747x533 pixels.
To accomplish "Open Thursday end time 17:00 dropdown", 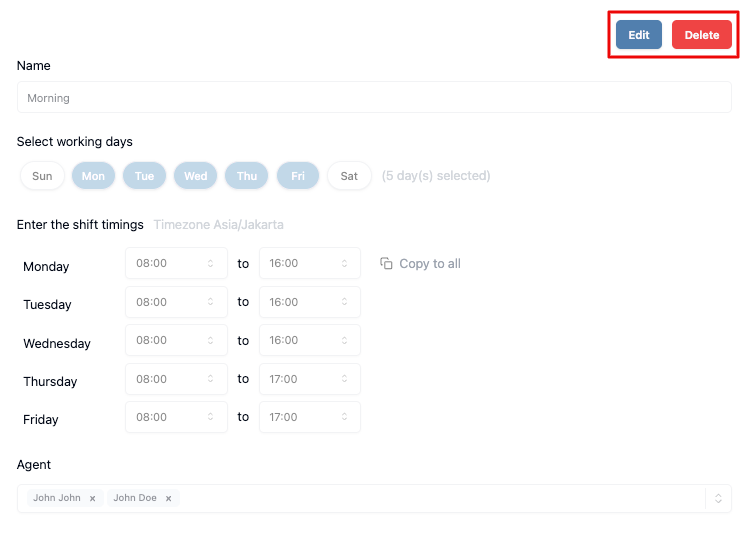I will [x=310, y=379].
